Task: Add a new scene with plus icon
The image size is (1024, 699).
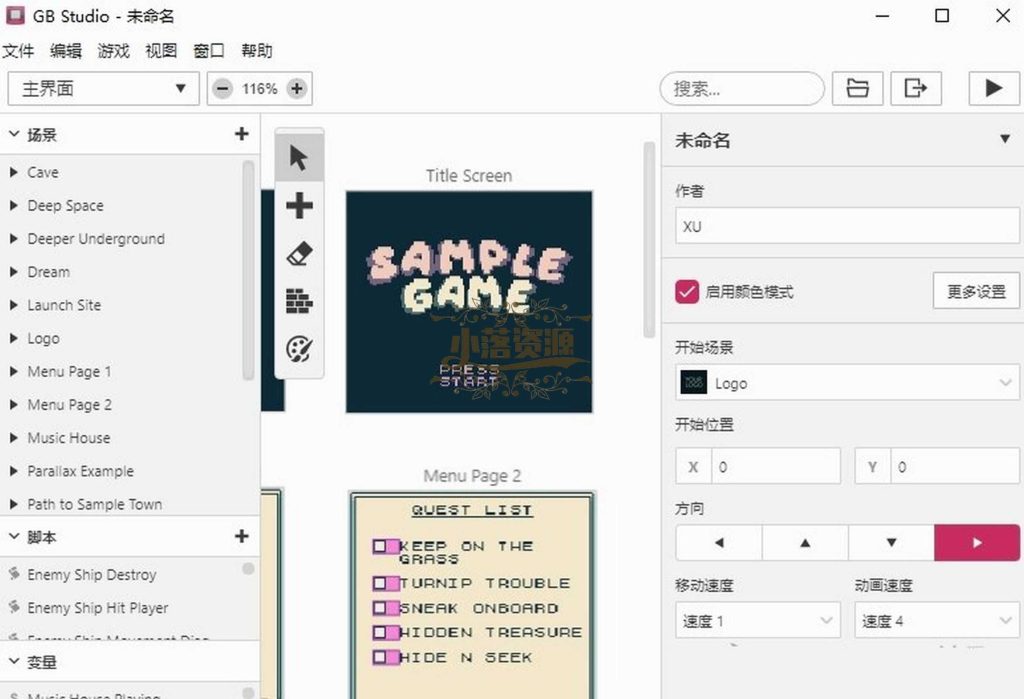Action: coord(242,134)
